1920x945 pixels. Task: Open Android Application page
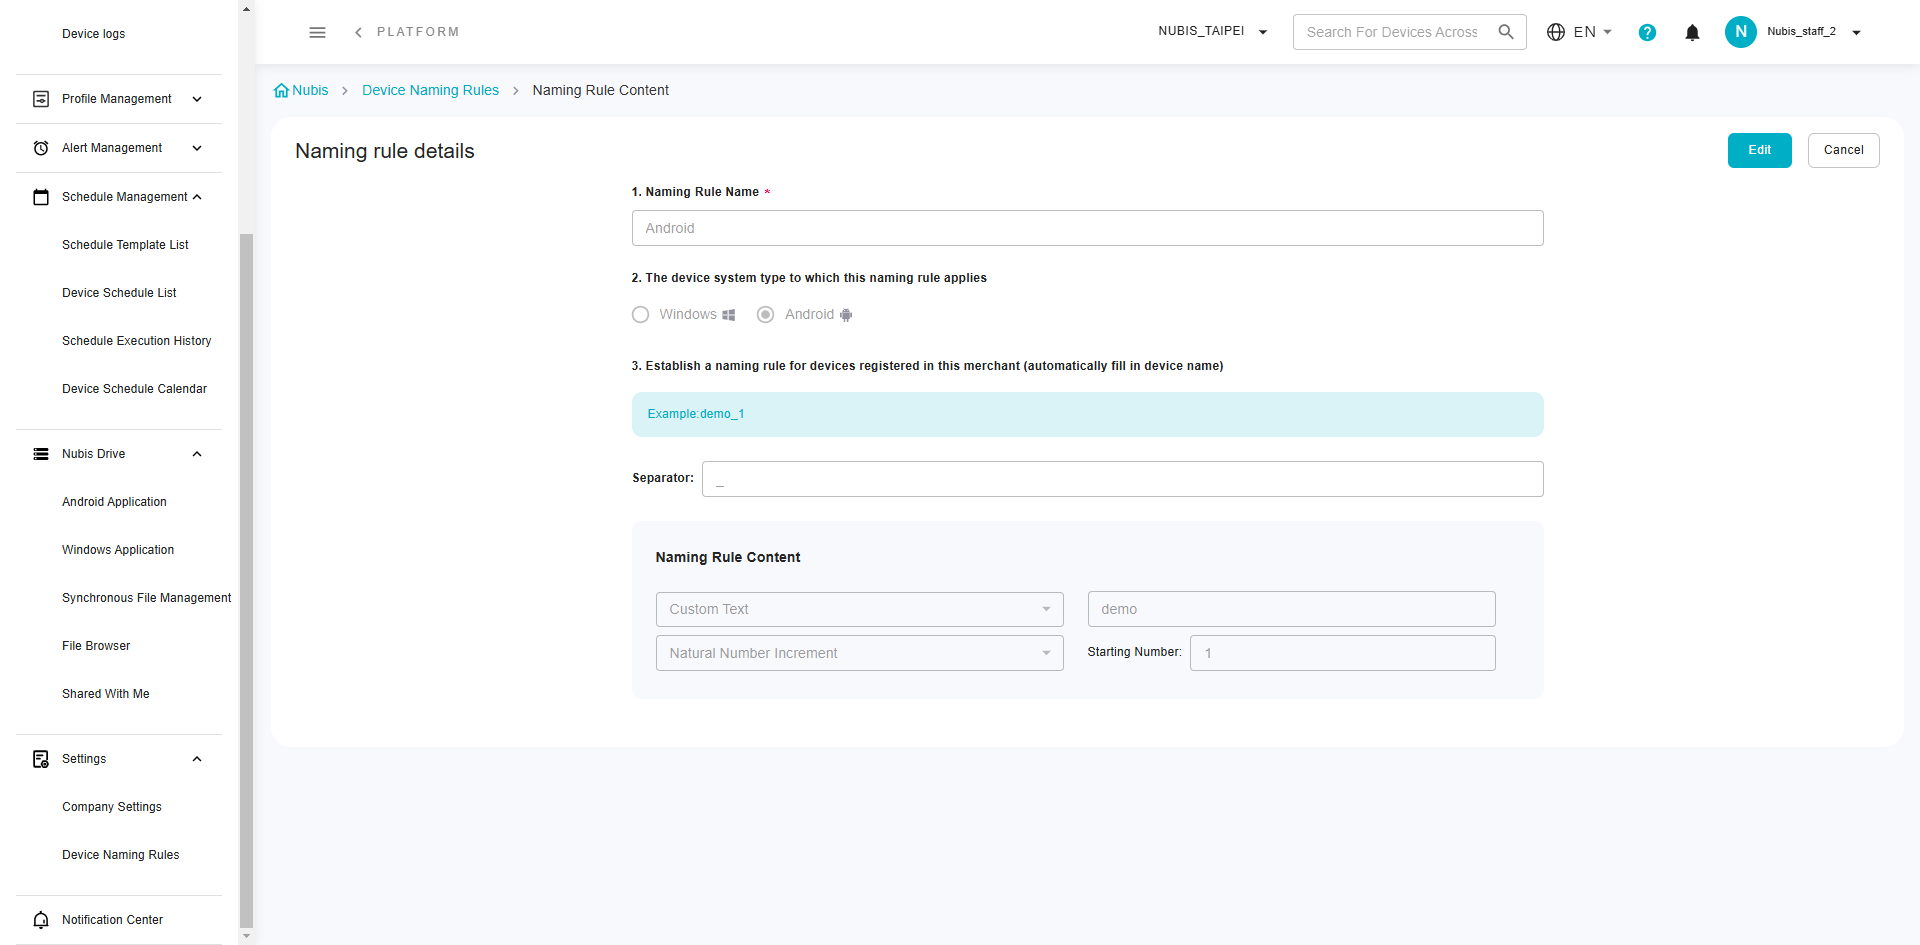pos(114,502)
